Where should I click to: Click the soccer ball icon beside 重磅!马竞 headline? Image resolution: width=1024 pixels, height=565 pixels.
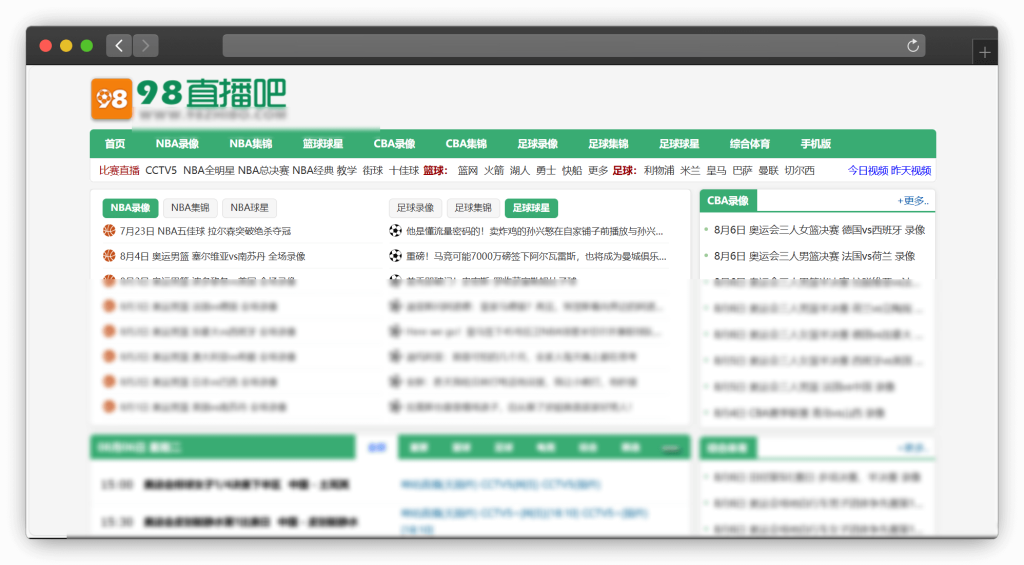pos(395,256)
